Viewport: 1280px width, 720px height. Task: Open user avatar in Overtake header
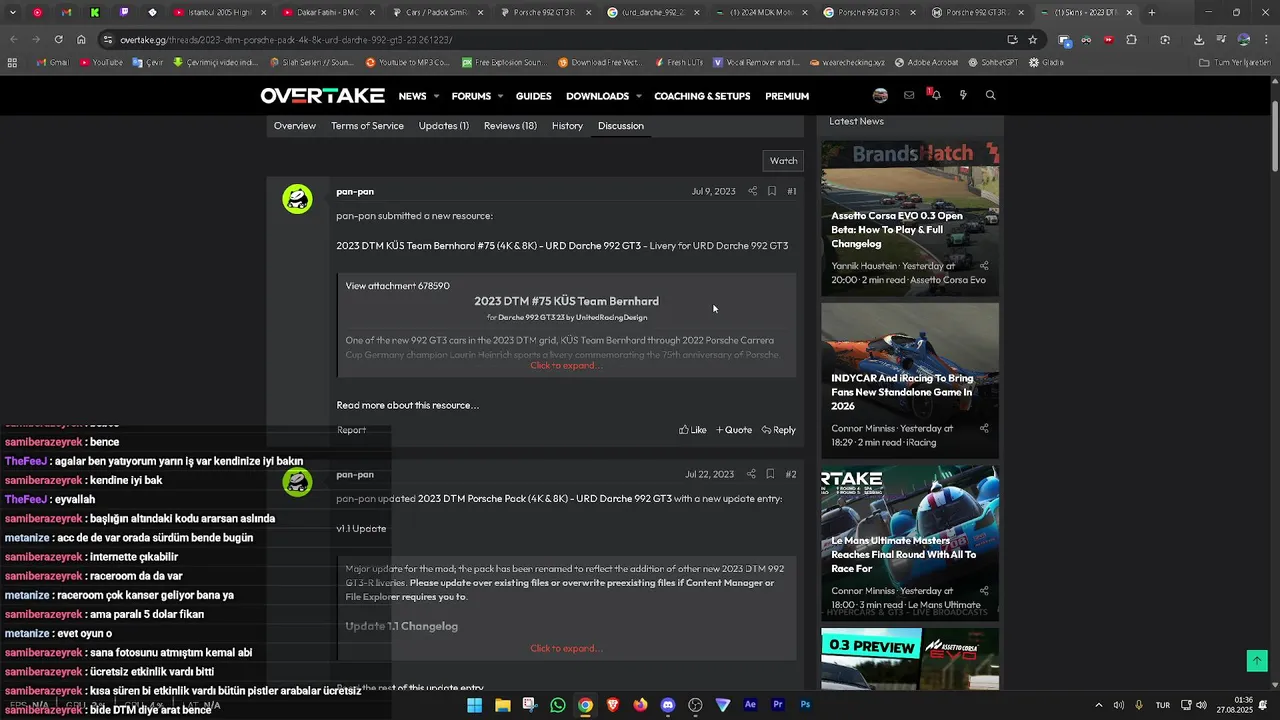pos(880,95)
